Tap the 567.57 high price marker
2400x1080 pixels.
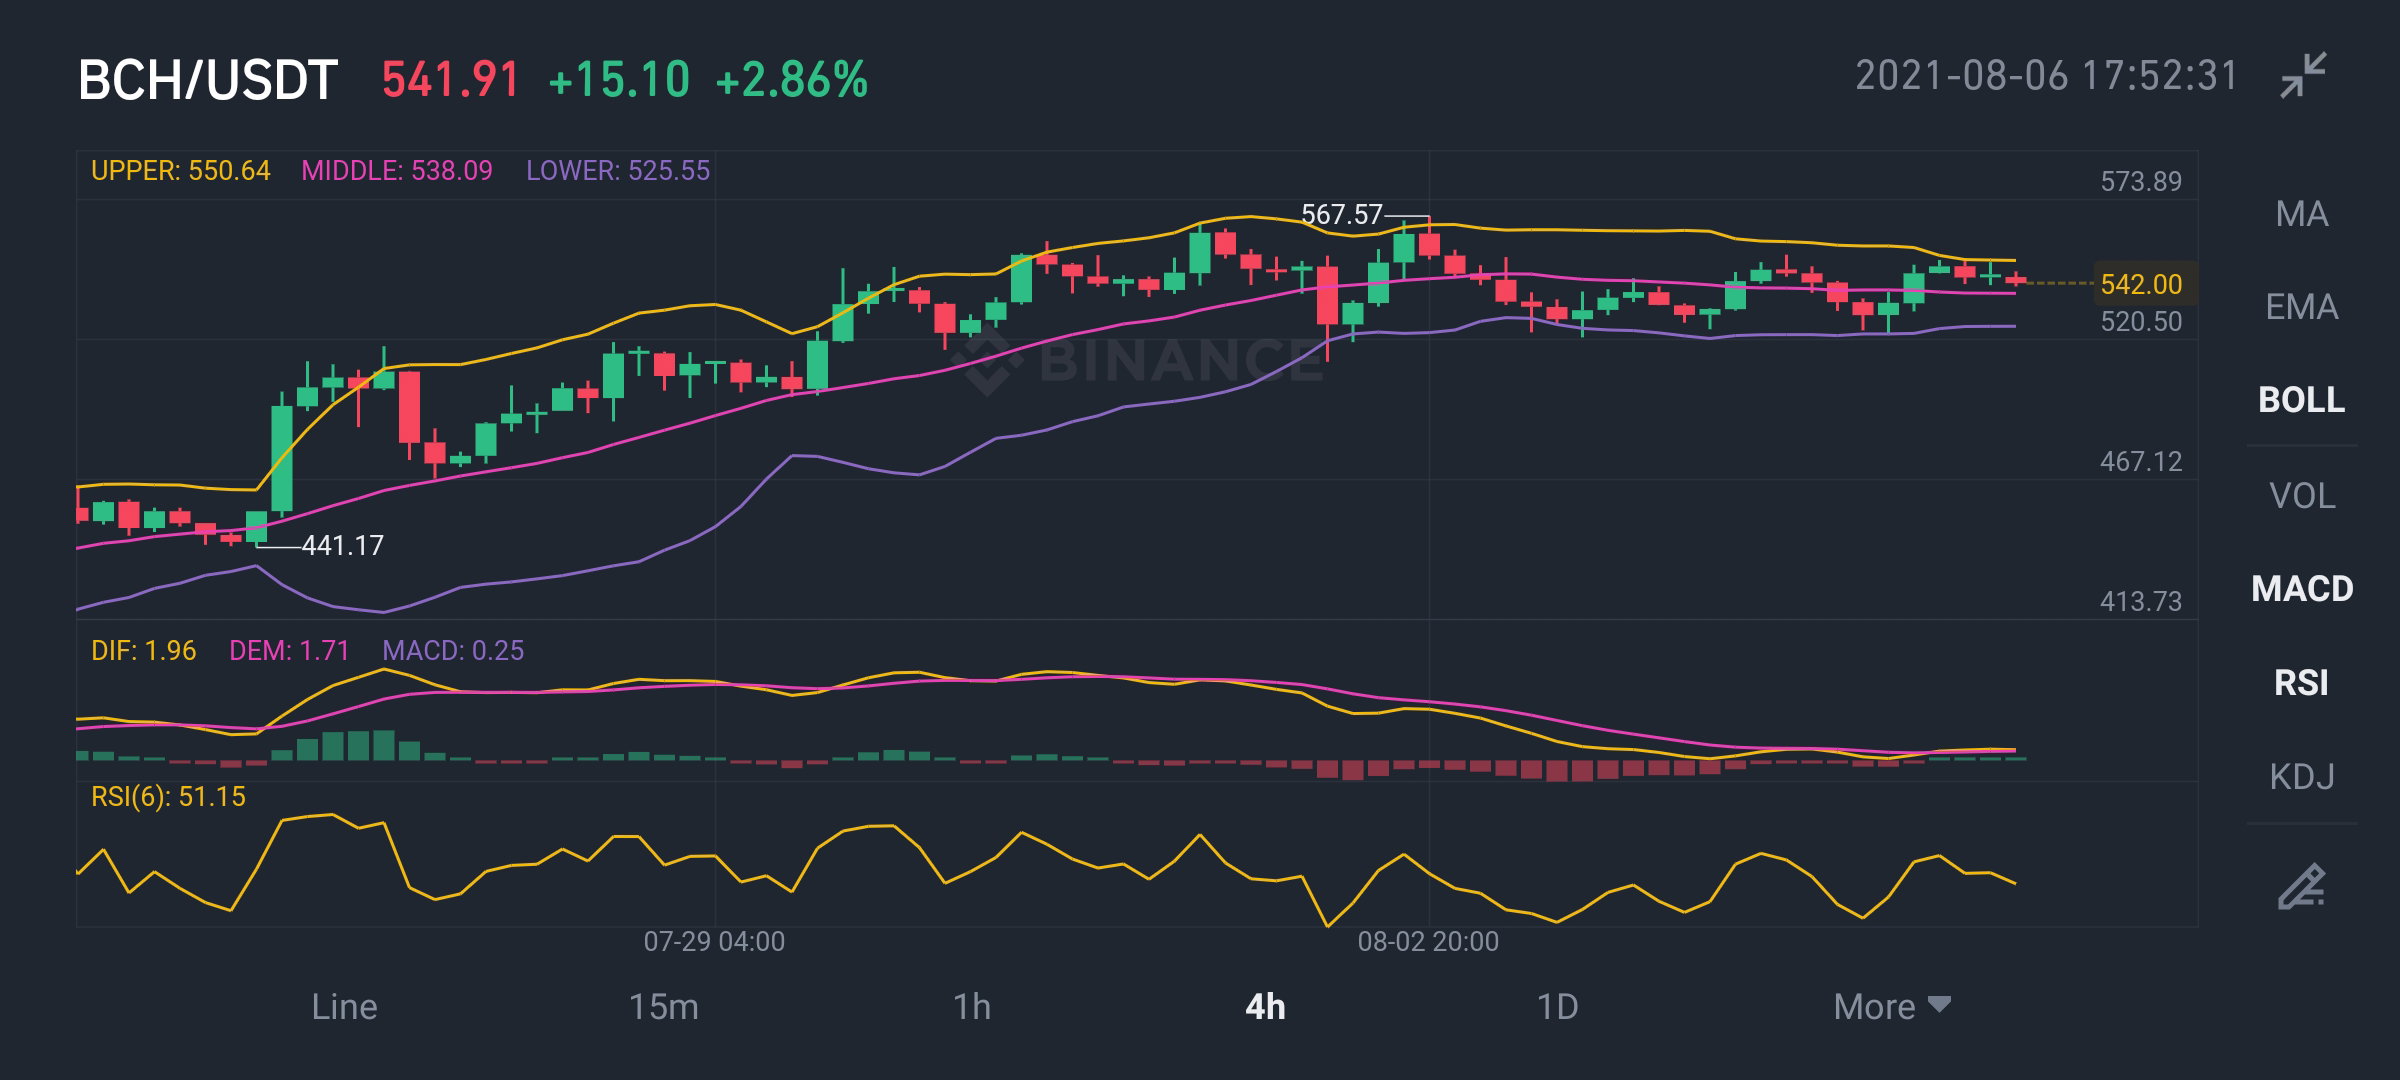[1341, 214]
